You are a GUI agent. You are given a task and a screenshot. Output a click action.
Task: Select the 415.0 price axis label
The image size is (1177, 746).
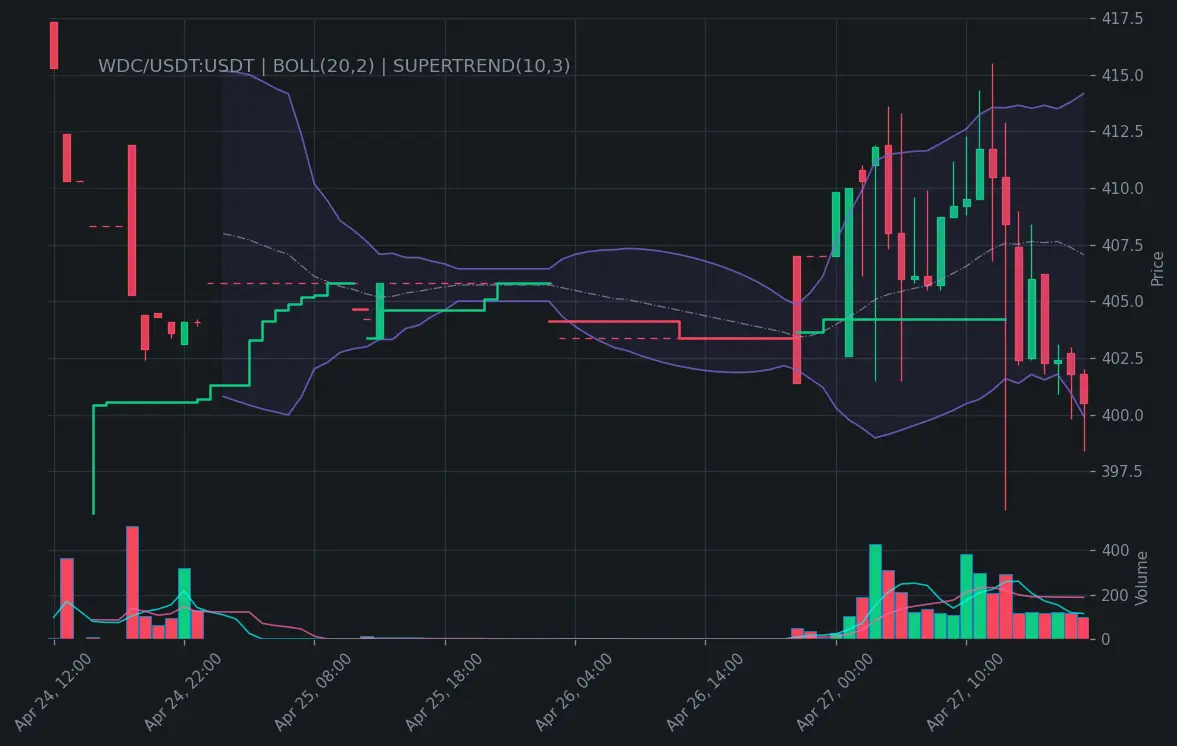point(1122,75)
